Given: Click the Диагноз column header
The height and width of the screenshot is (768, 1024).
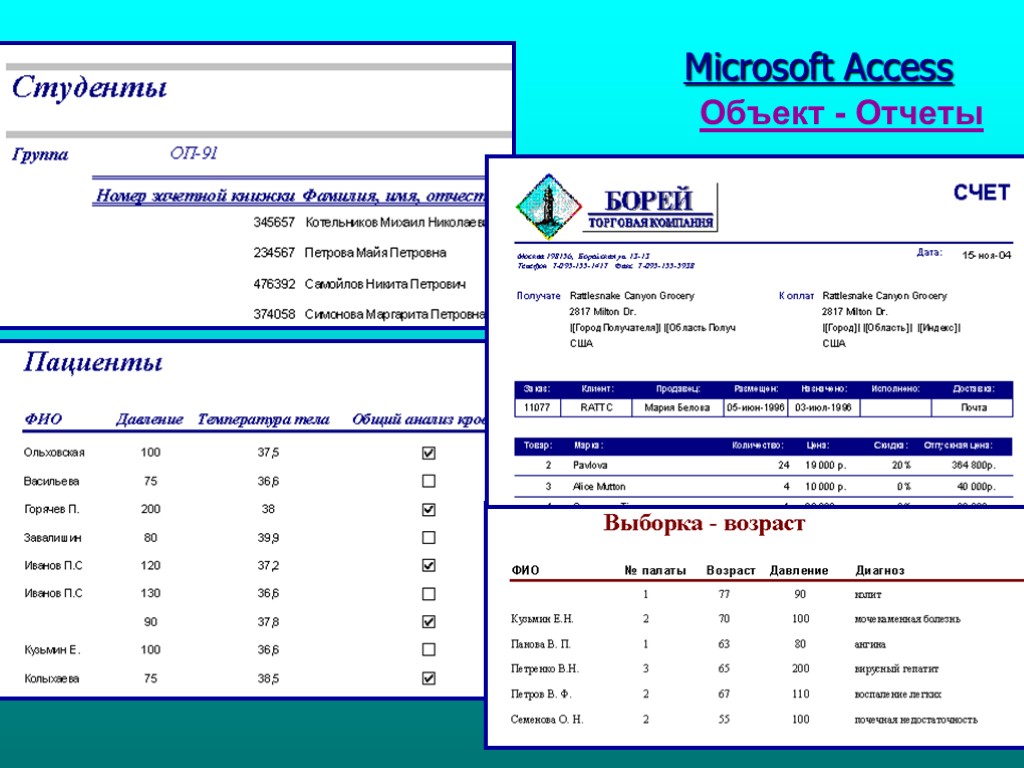Looking at the screenshot, I should point(880,571).
